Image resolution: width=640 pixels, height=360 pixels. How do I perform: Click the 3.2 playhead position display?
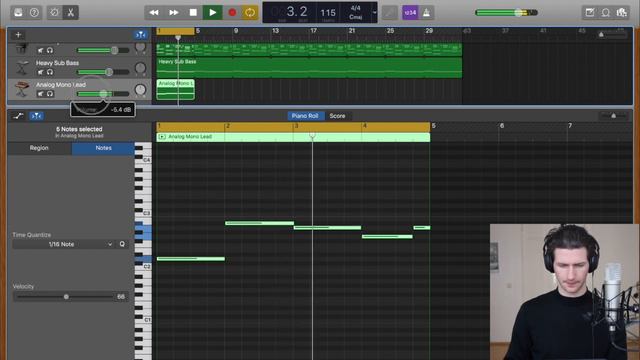(x=297, y=11)
